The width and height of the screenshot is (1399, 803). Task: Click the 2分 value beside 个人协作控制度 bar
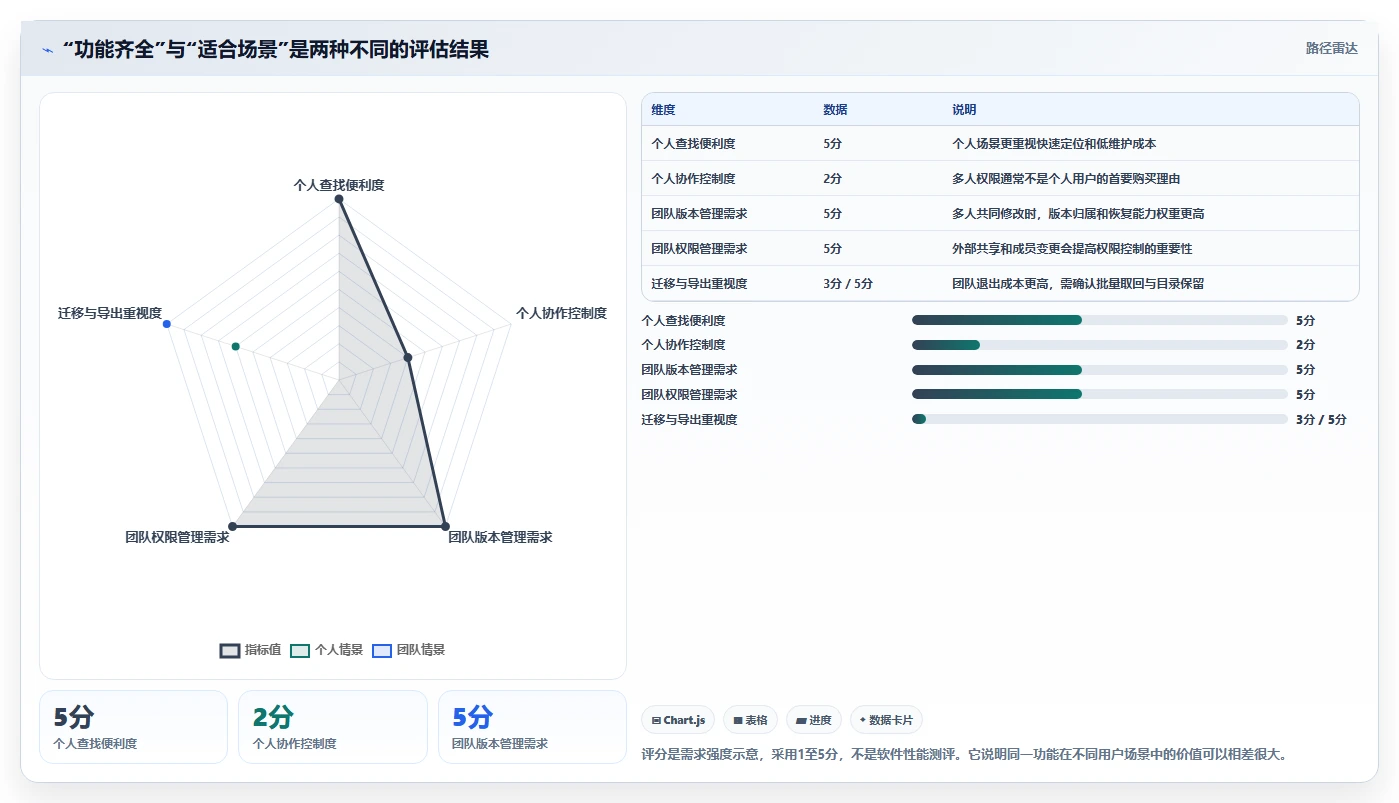(x=1305, y=345)
